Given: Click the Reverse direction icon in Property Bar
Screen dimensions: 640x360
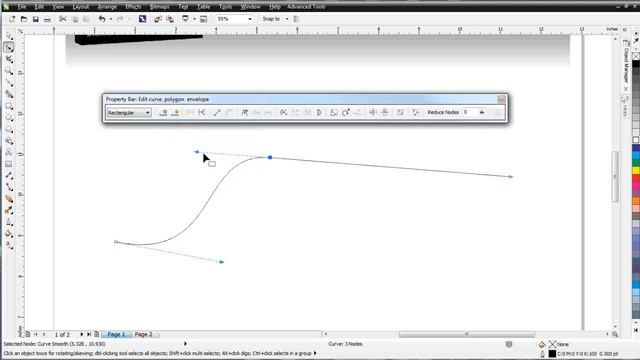Looking at the screenshot, I should click(284, 113).
